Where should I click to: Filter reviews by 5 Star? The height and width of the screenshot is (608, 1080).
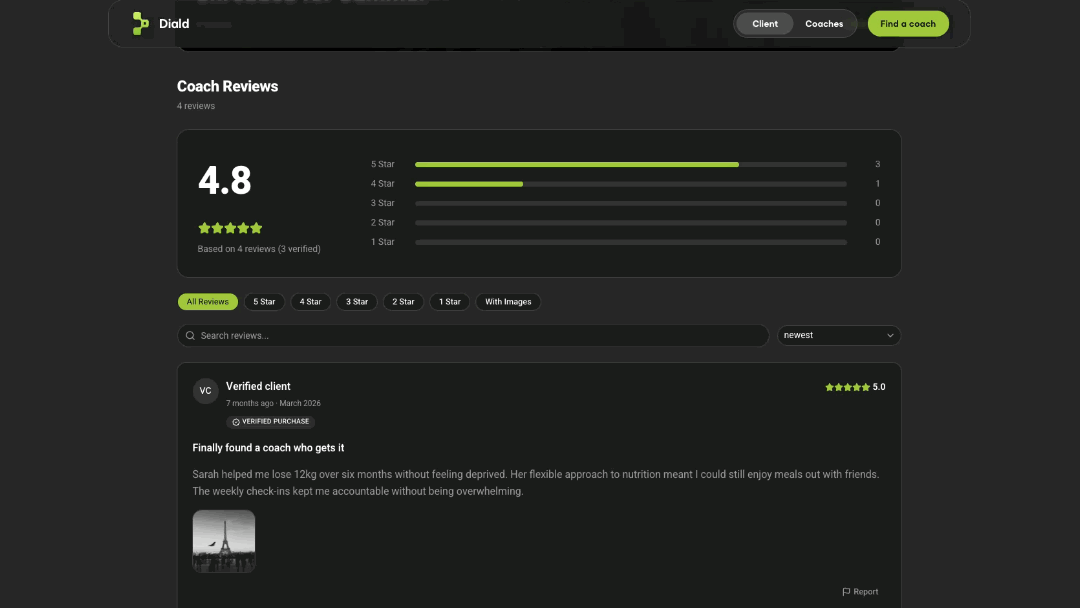(x=264, y=302)
